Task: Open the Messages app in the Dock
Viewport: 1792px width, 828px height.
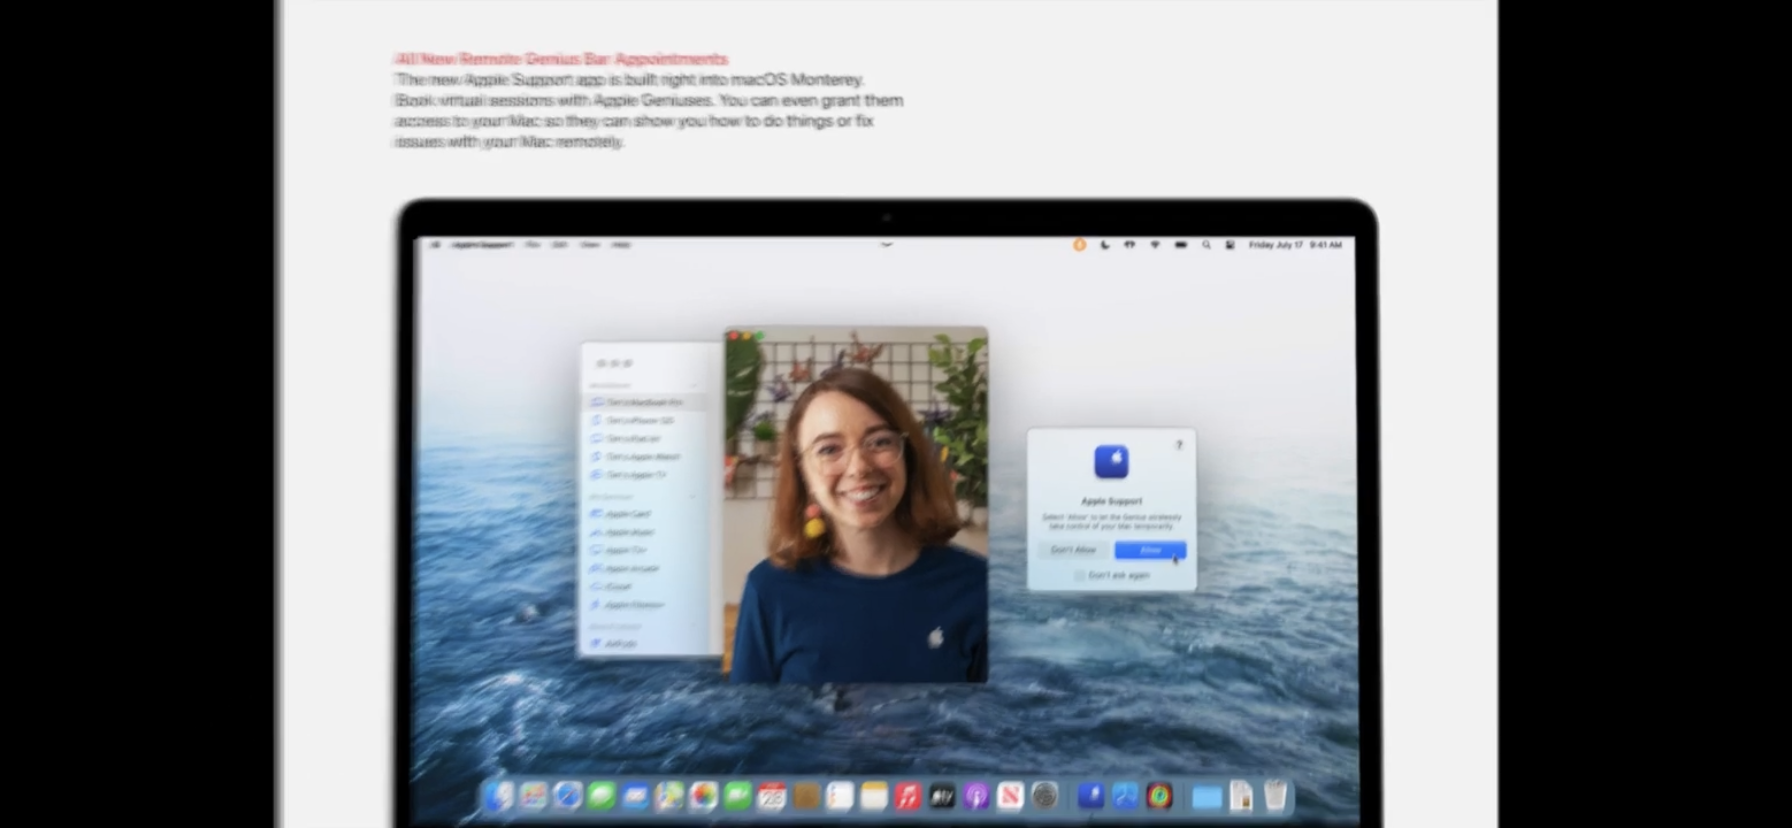Action: [601, 796]
